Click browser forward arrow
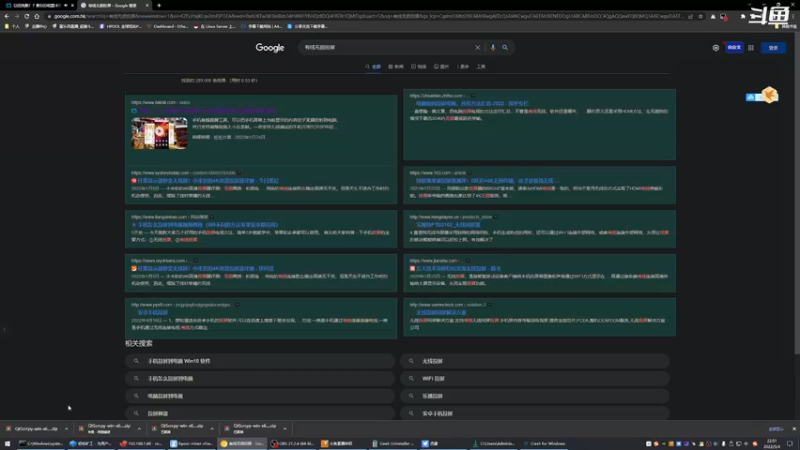Viewport: 800px width, 450px height. (16, 16)
